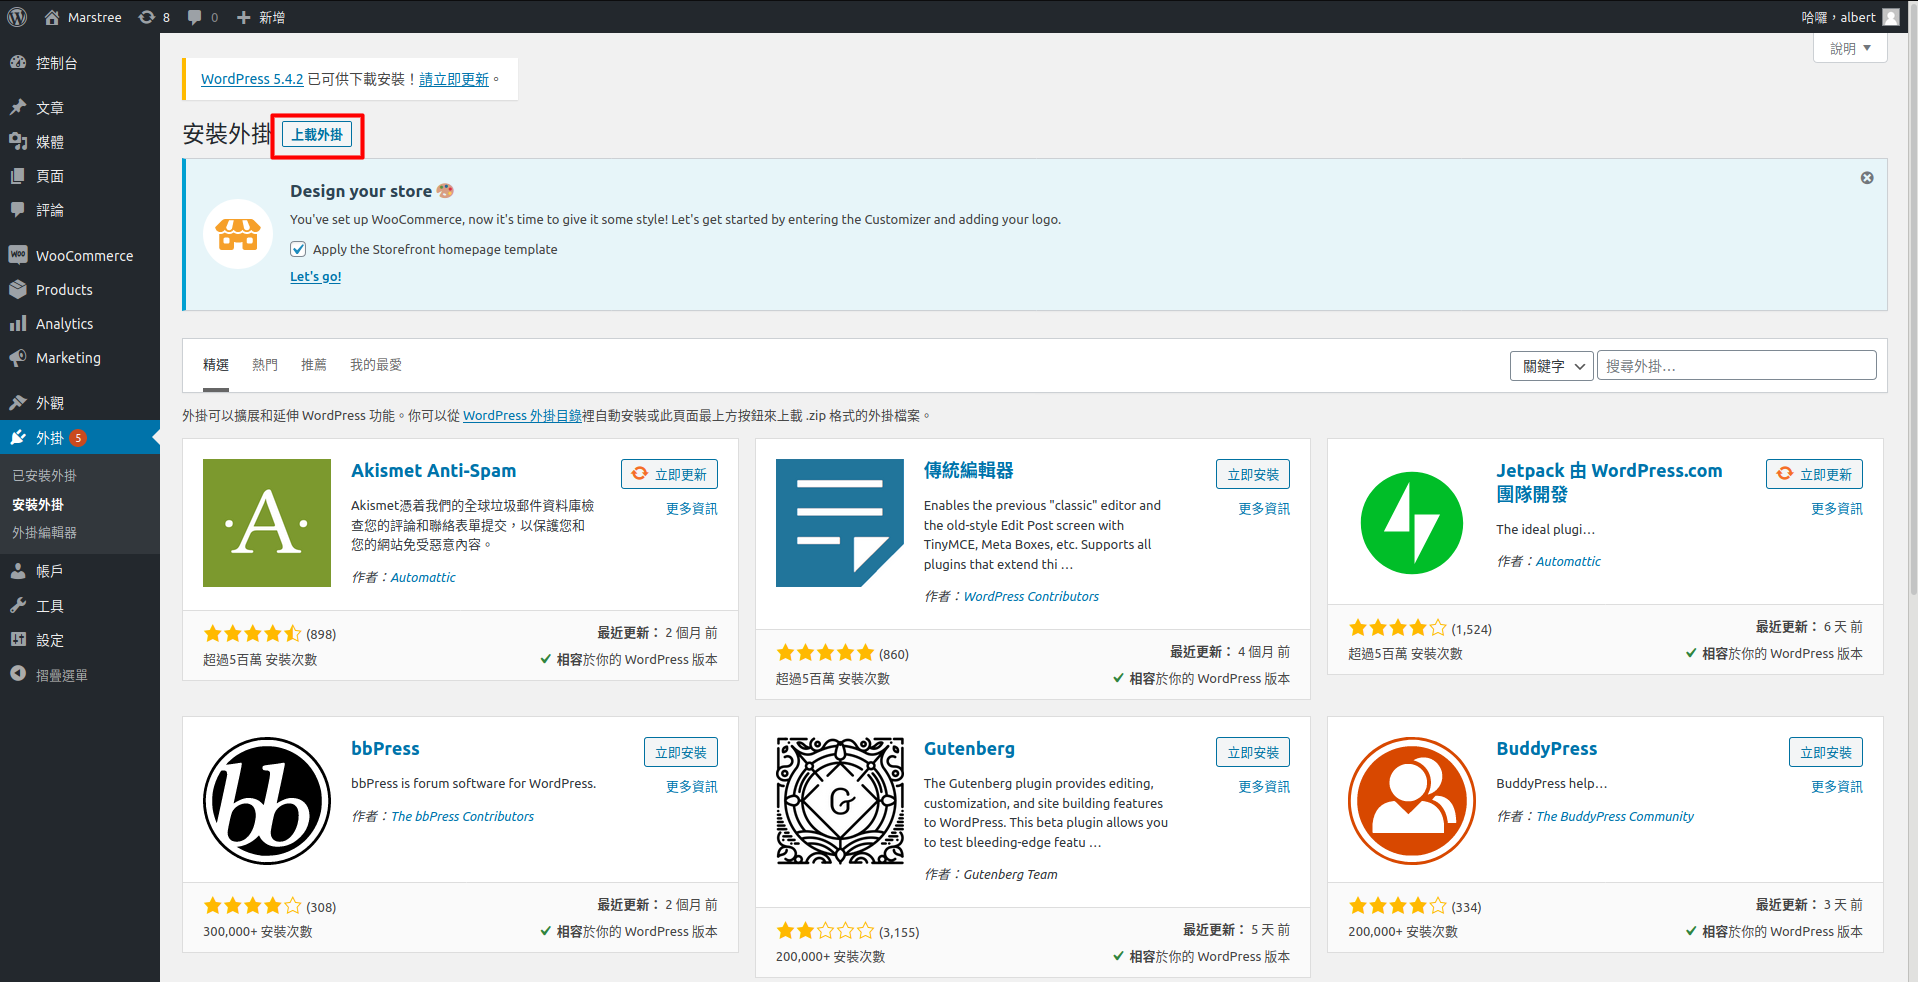This screenshot has width=1918, height=982.
Task: Expand the 說明 help dropdown
Action: pyautogui.click(x=1849, y=48)
